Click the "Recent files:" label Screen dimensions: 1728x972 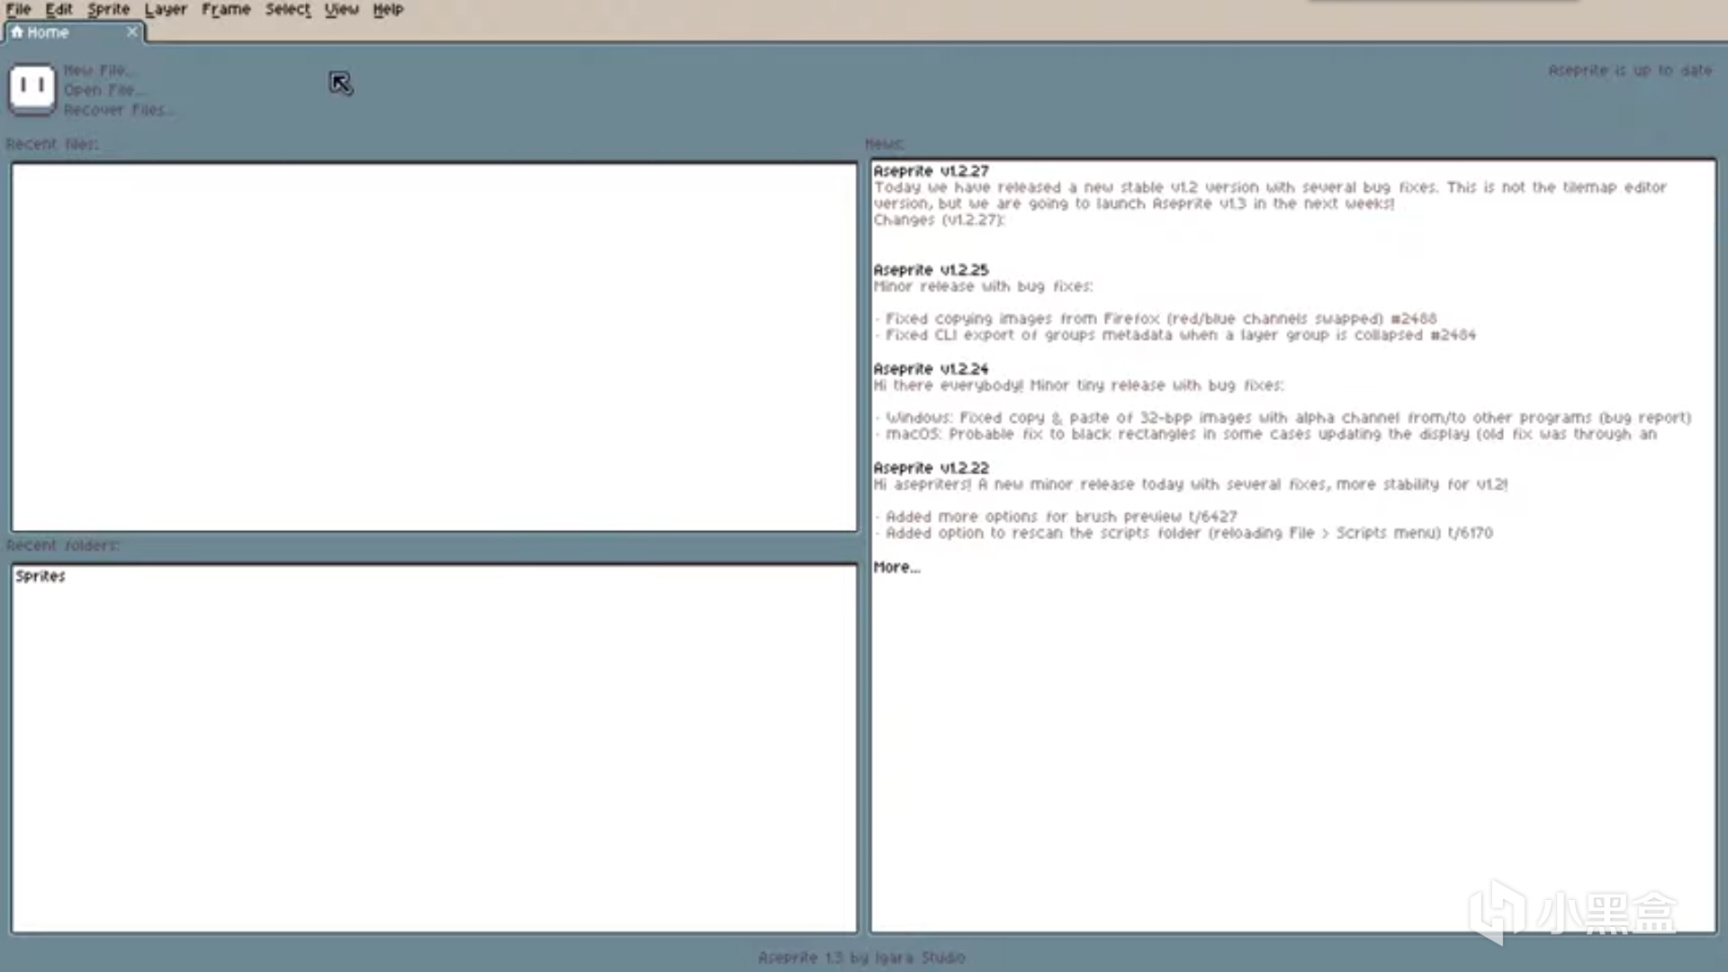coord(53,144)
